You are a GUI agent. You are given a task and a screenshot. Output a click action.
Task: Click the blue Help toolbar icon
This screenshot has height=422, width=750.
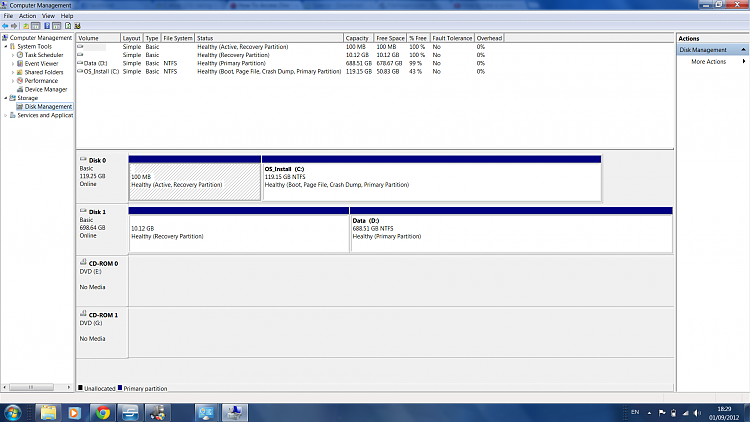[x=47, y=26]
